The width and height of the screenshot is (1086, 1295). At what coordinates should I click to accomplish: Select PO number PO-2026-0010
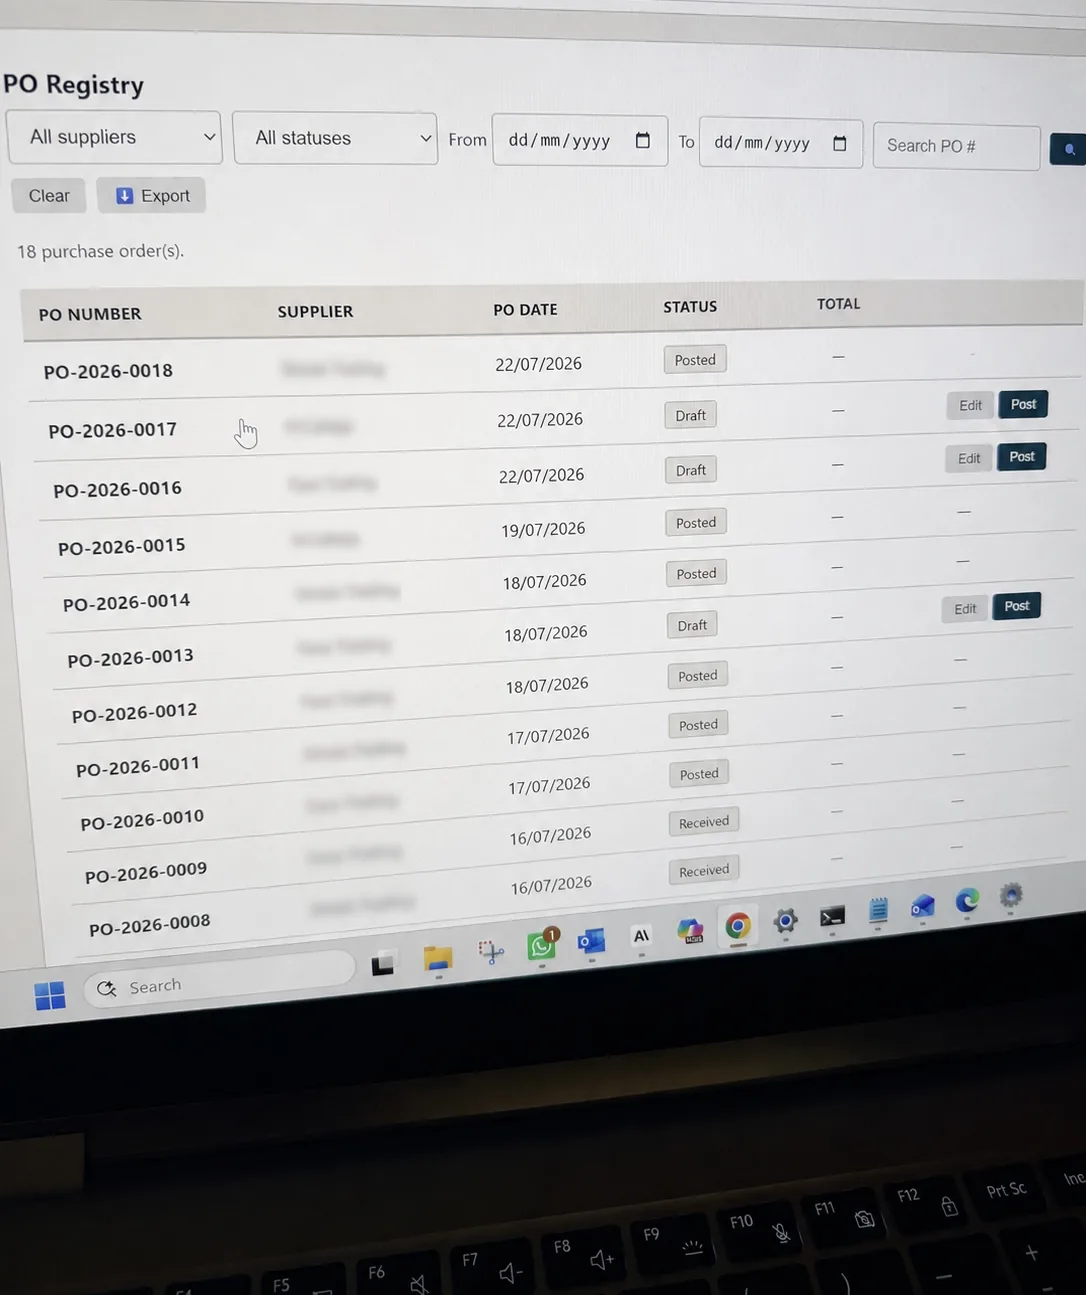tap(142, 820)
